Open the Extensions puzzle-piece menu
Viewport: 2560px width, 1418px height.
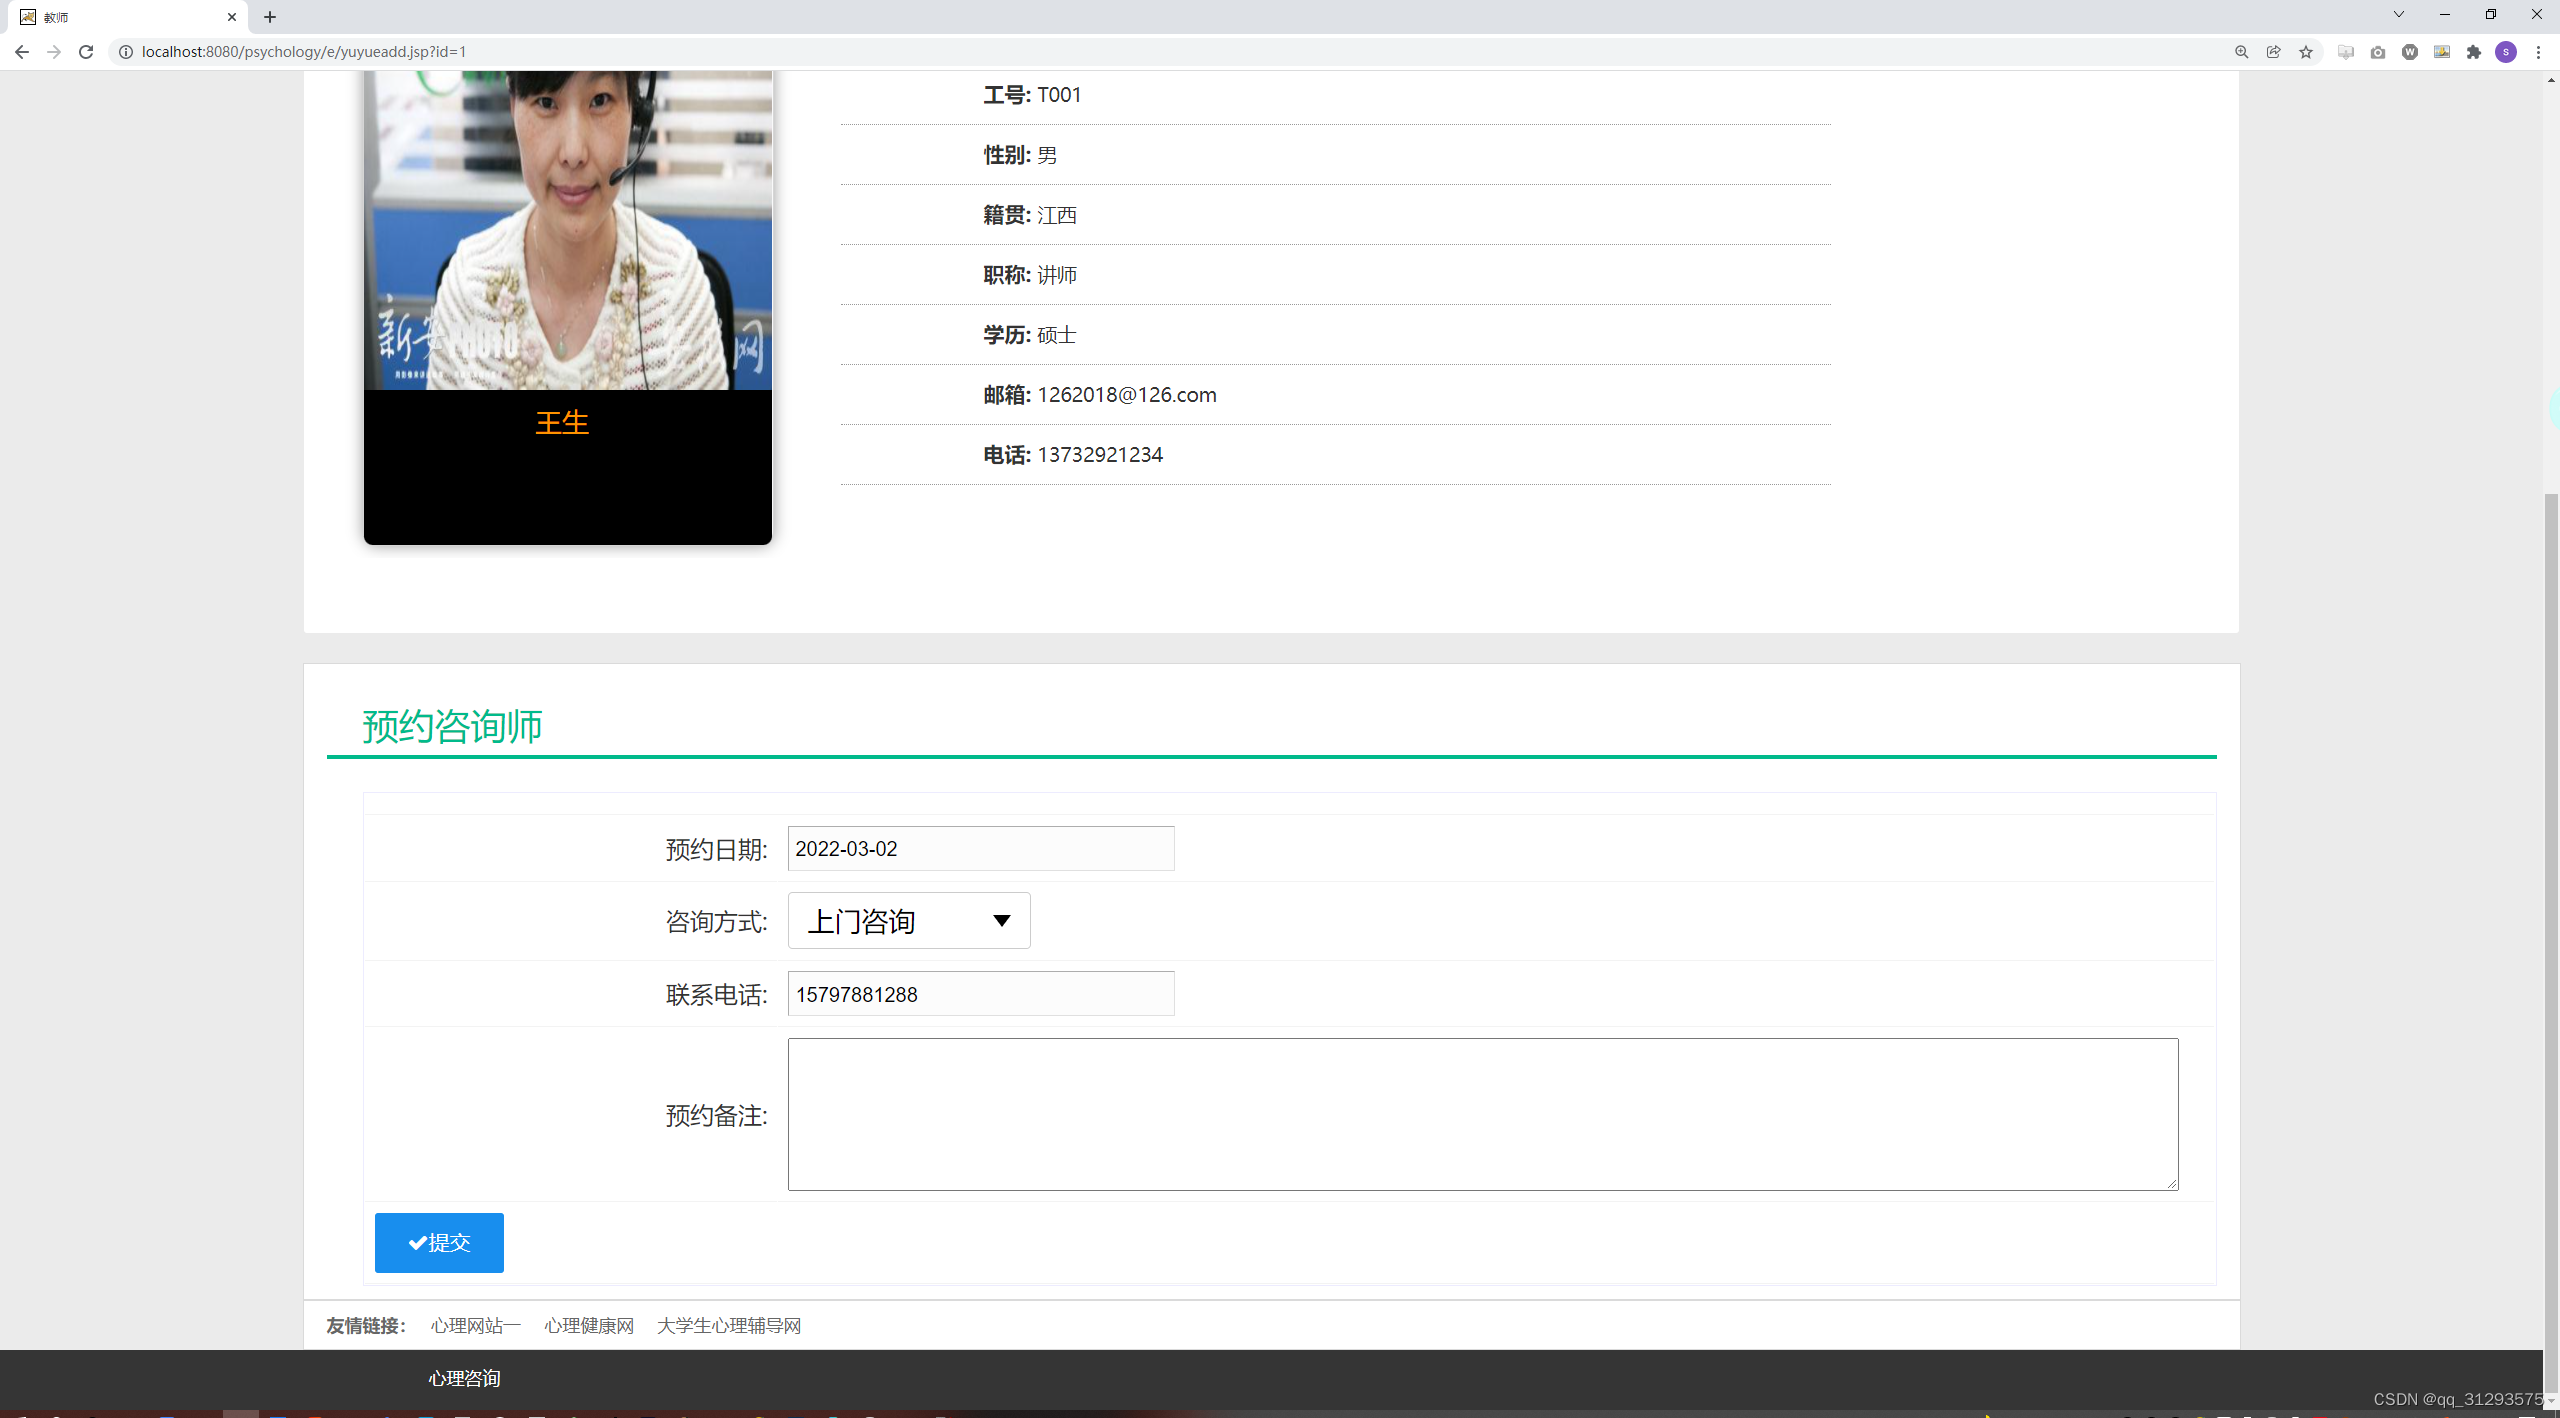click(x=2474, y=52)
